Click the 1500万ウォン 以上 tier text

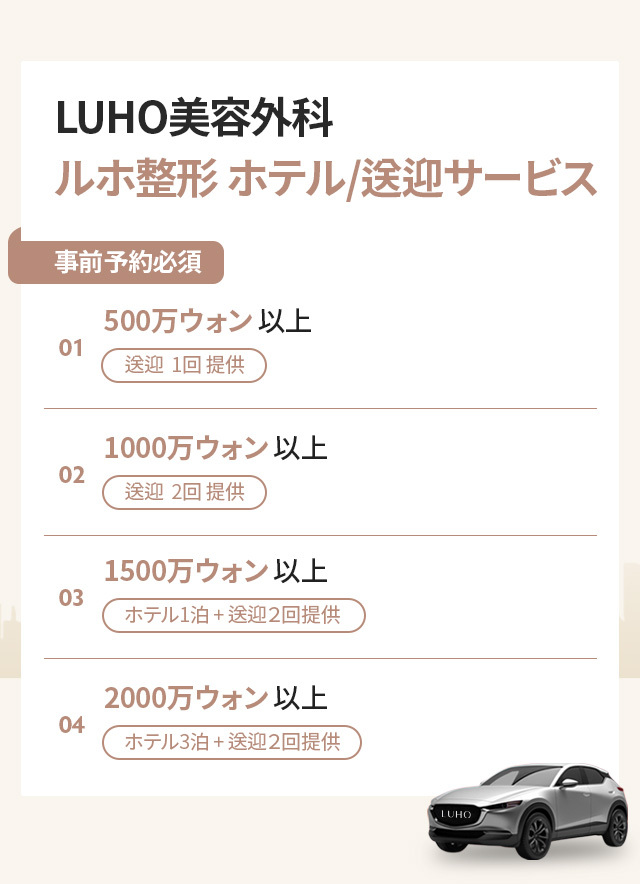(x=216, y=572)
